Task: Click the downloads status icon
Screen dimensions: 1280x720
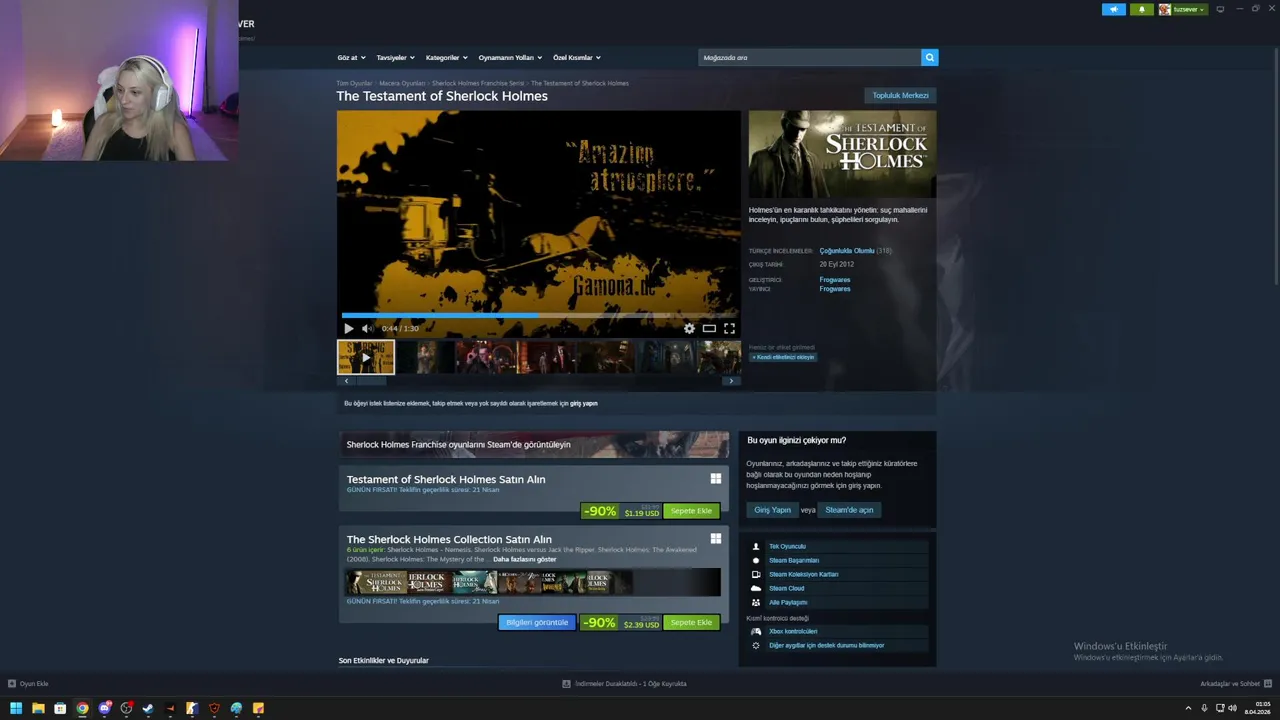Action: pyautogui.click(x=567, y=684)
